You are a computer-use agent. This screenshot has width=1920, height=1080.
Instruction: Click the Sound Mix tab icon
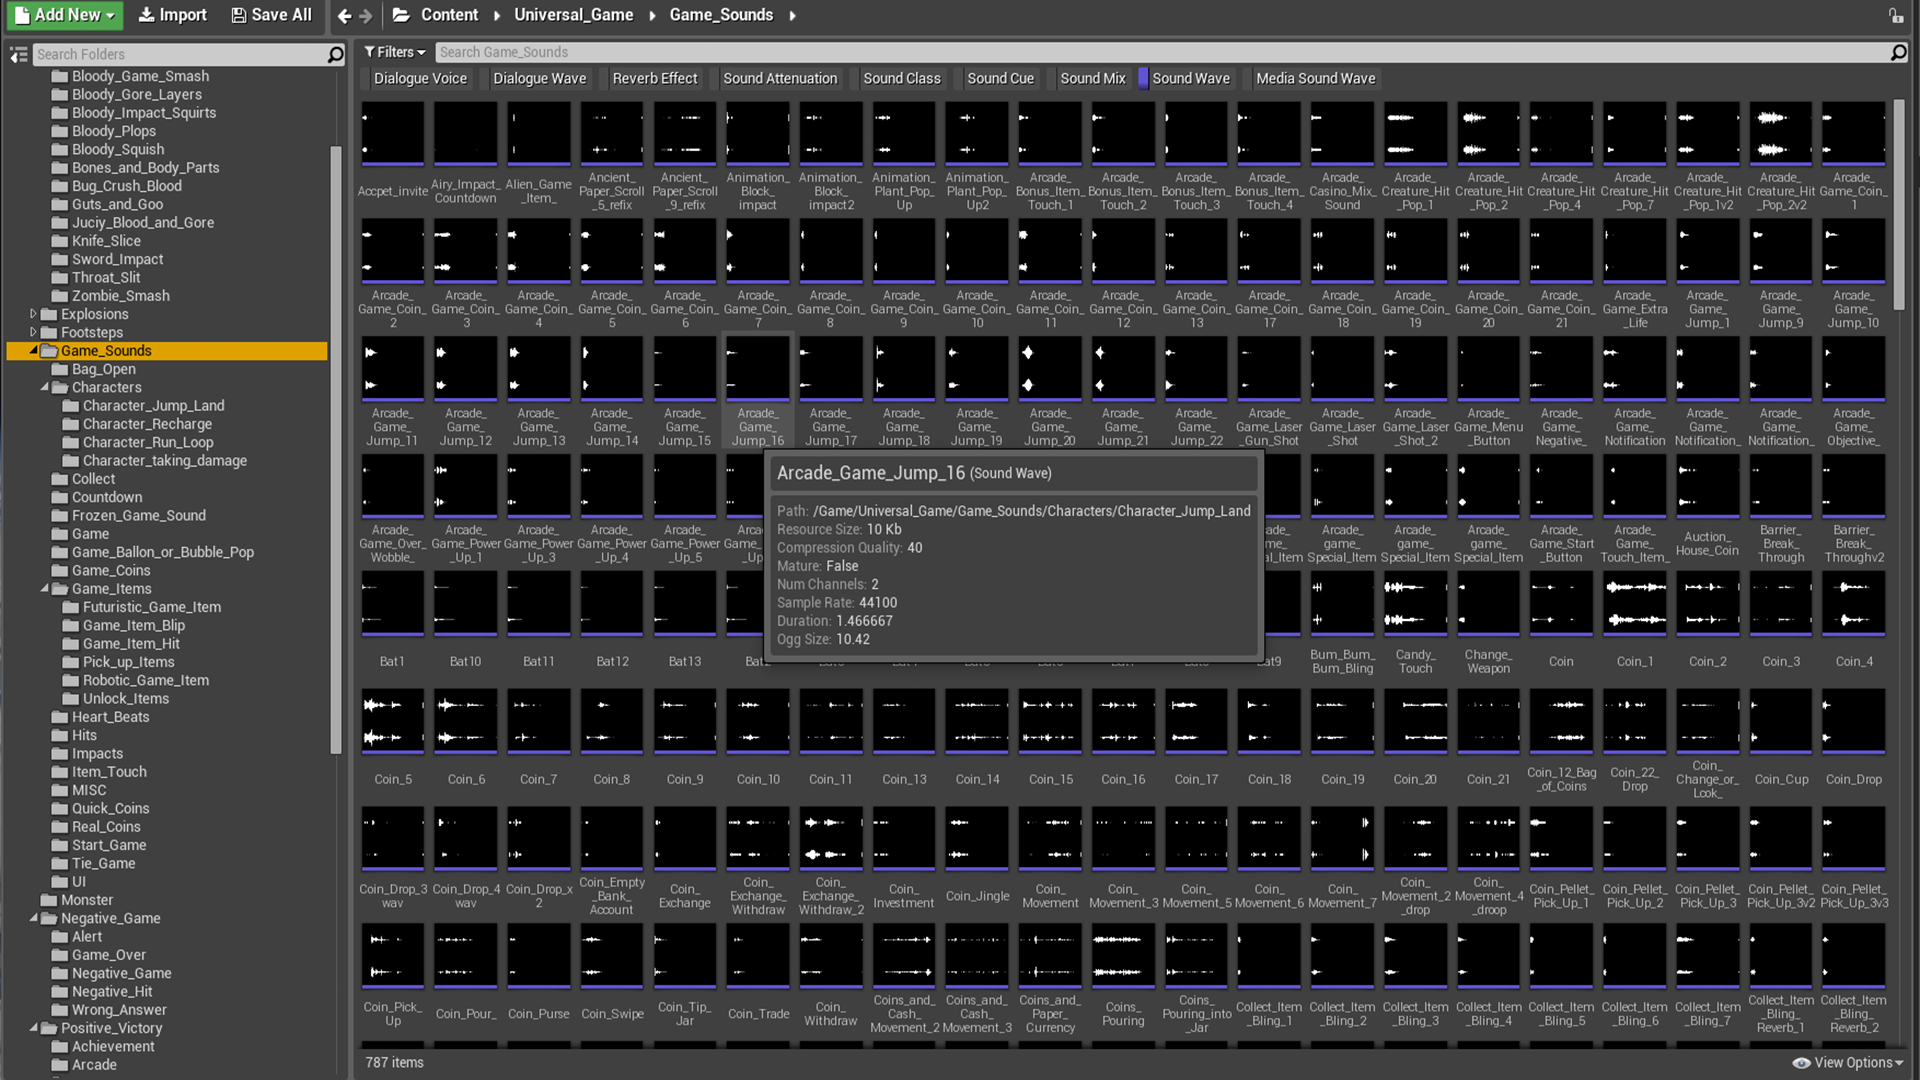(x=1093, y=78)
